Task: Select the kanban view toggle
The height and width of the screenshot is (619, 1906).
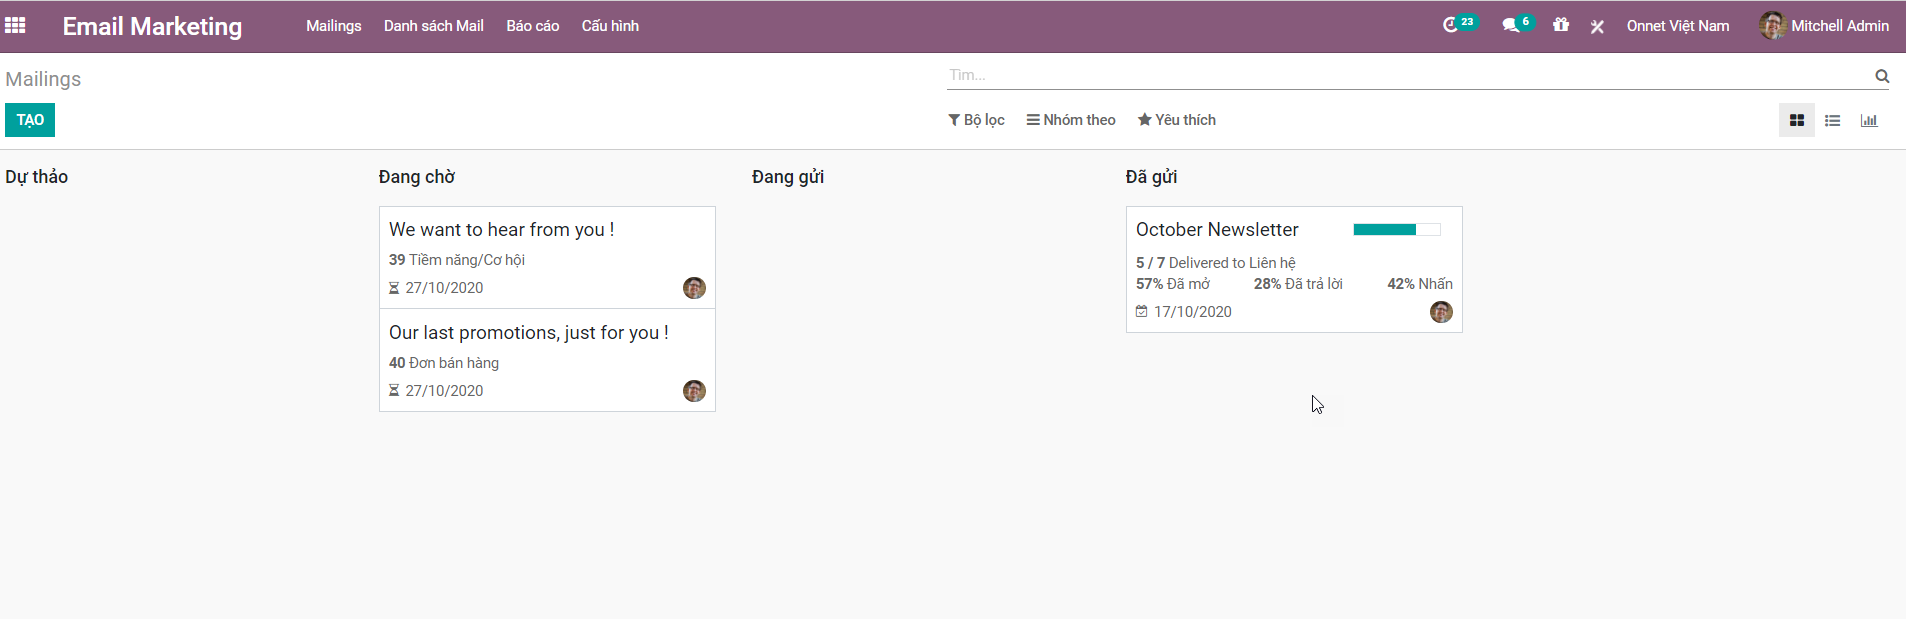Action: pyautogui.click(x=1796, y=121)
